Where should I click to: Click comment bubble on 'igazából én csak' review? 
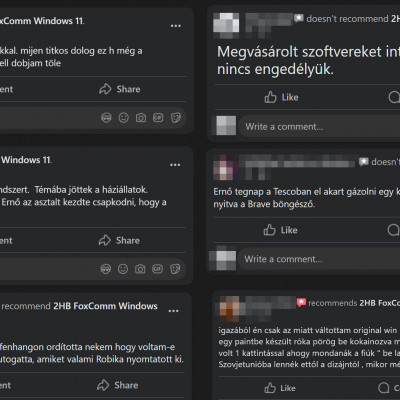click(384, 388)
